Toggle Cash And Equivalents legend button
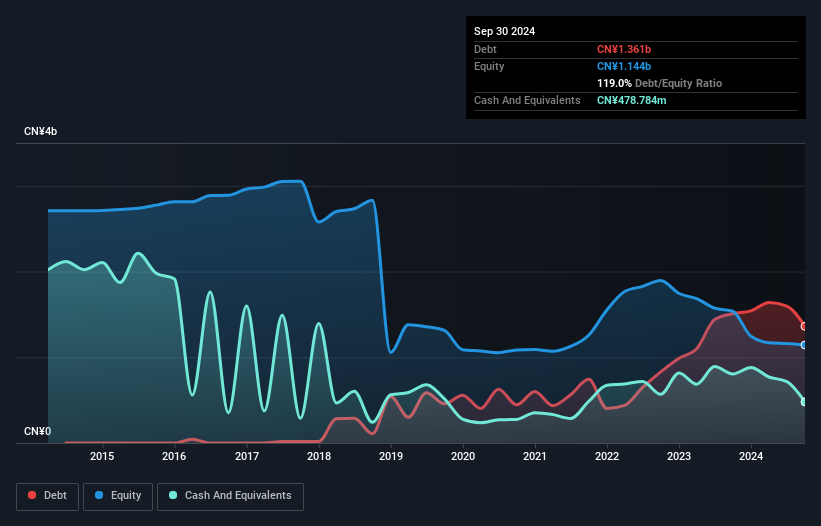The width and height of the screenshot is (821, 526). pyautogui.click(x=230, y=496)
